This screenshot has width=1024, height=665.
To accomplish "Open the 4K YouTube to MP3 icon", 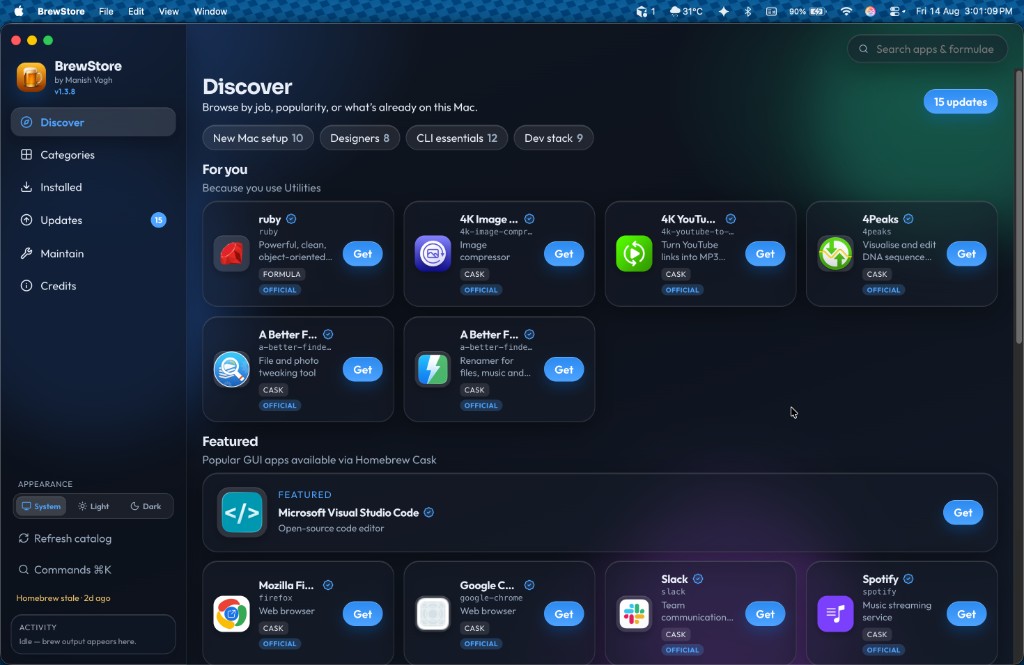I will (x=633, y=253).
